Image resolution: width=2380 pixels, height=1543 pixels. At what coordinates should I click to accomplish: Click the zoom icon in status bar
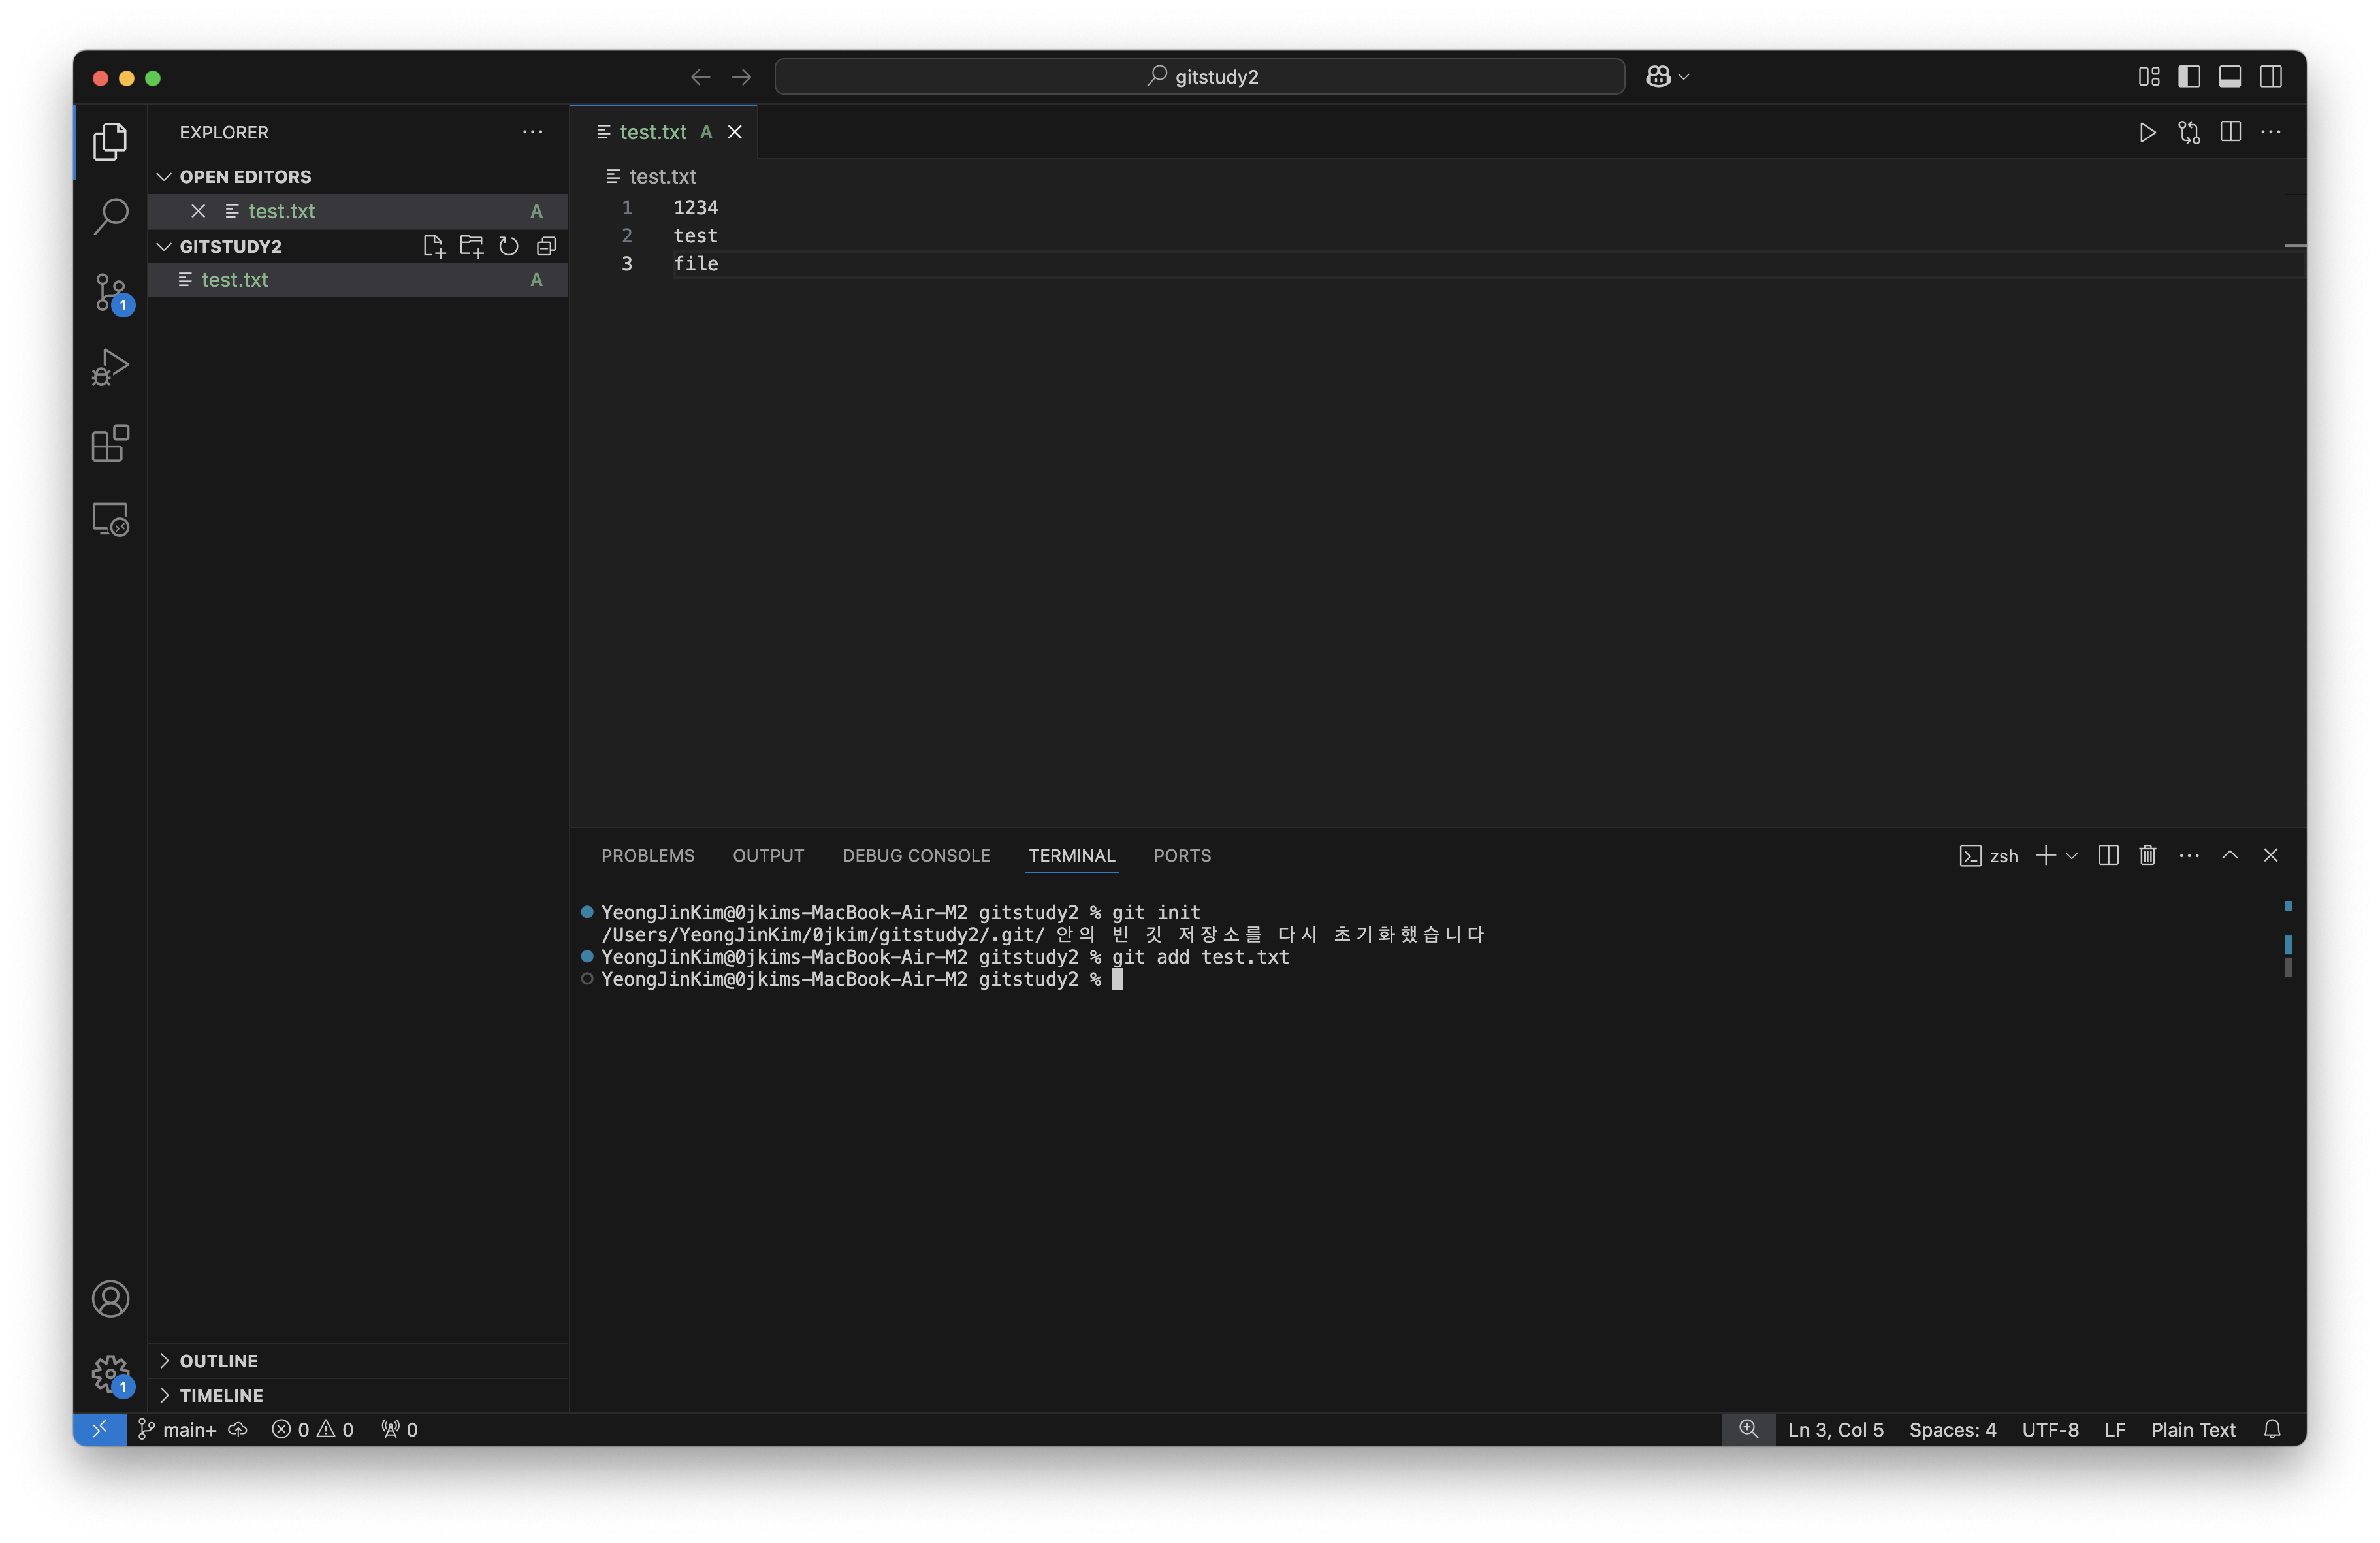pos(1748,1430)
